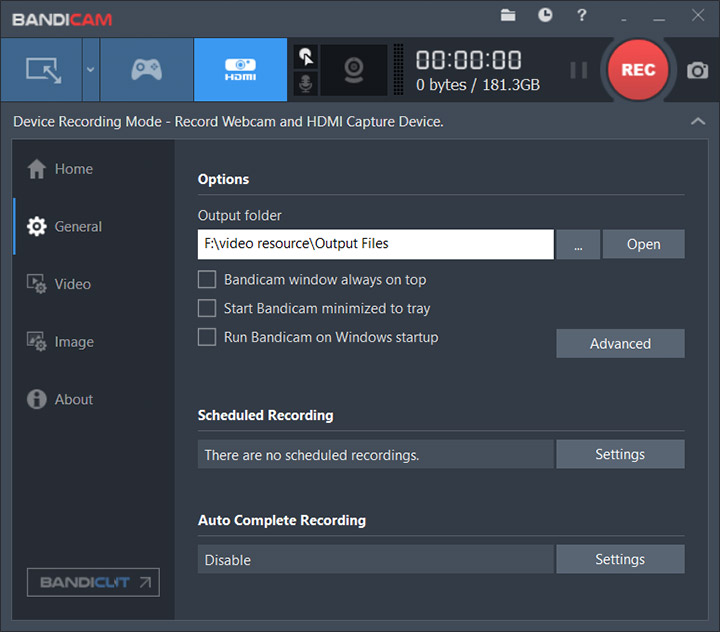Toggle mouse cursor recording icon

pos(307,57)
